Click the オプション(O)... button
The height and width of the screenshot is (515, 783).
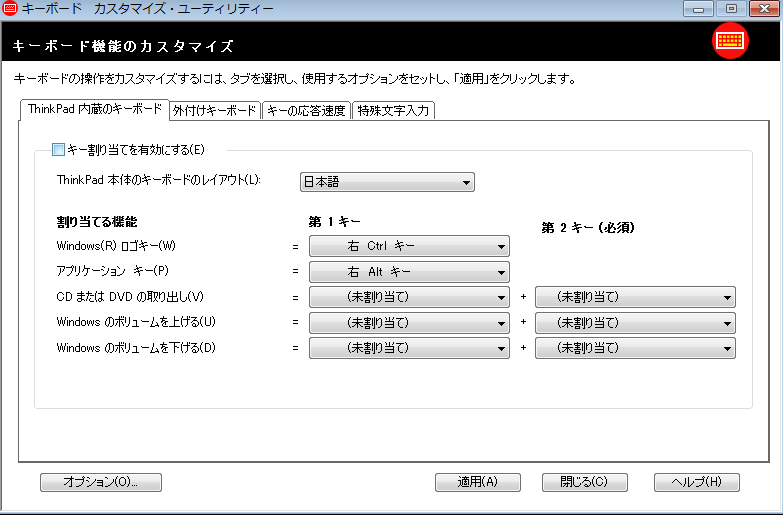coord(101,482)
